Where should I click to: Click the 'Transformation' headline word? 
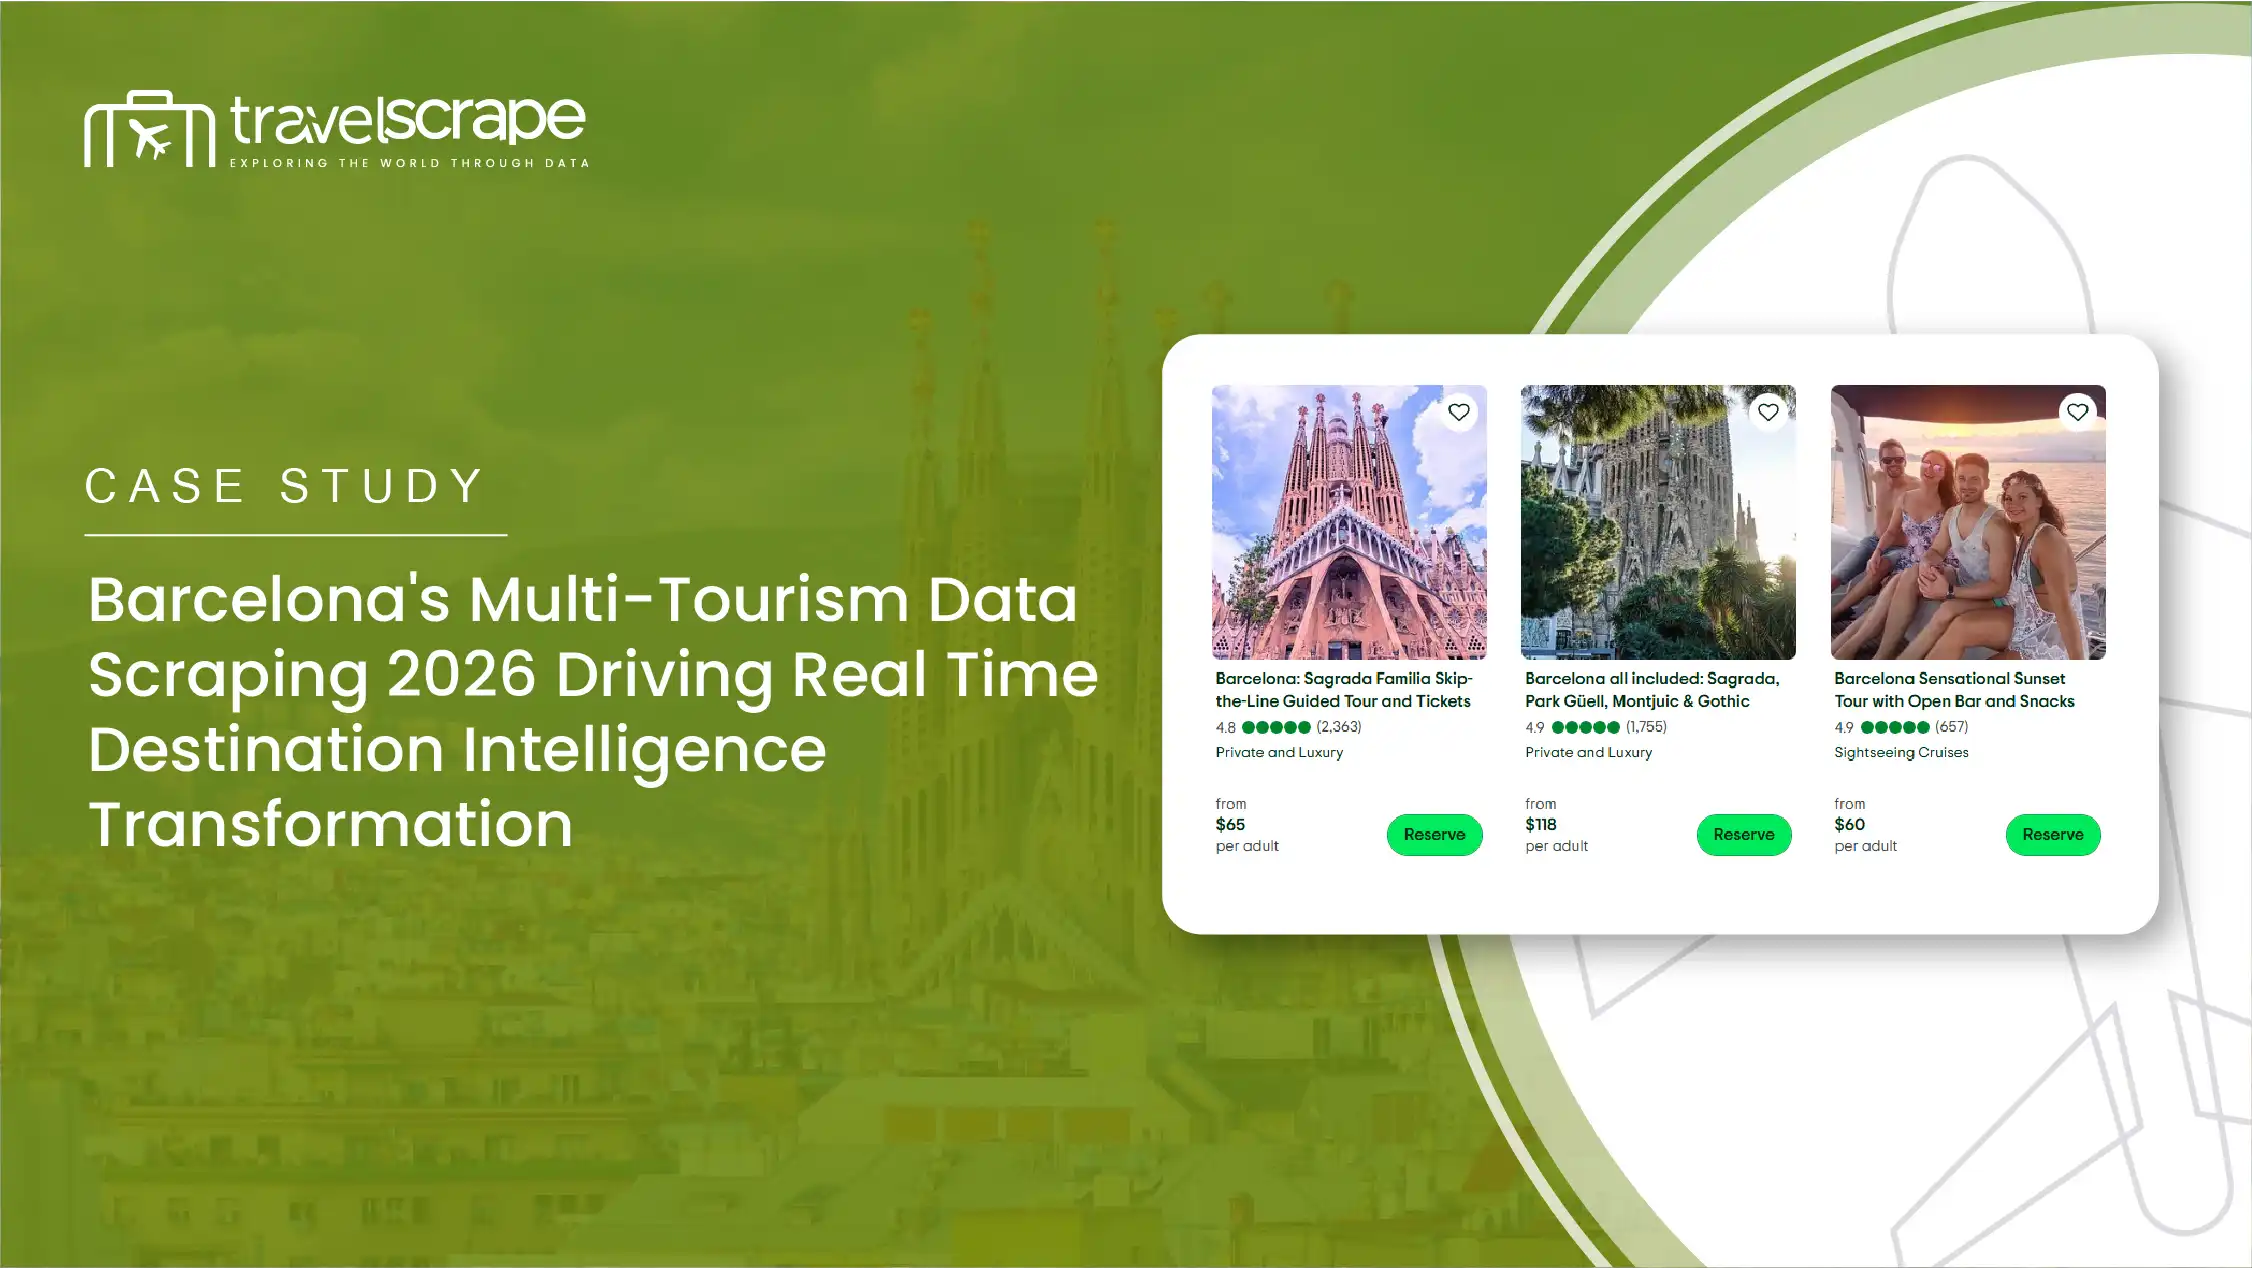[x=330, y=825]
